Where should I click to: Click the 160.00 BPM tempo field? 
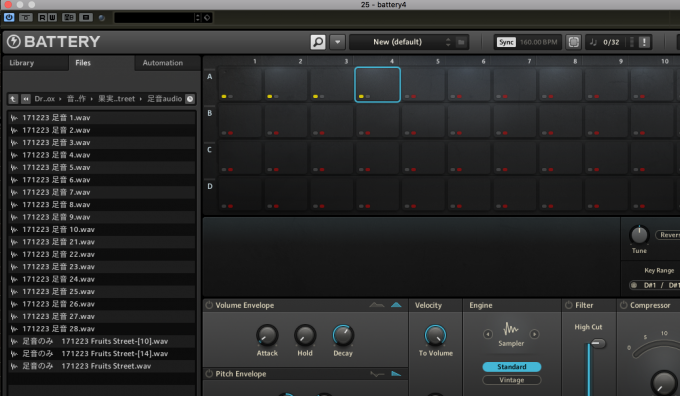(x=538, y=42)
